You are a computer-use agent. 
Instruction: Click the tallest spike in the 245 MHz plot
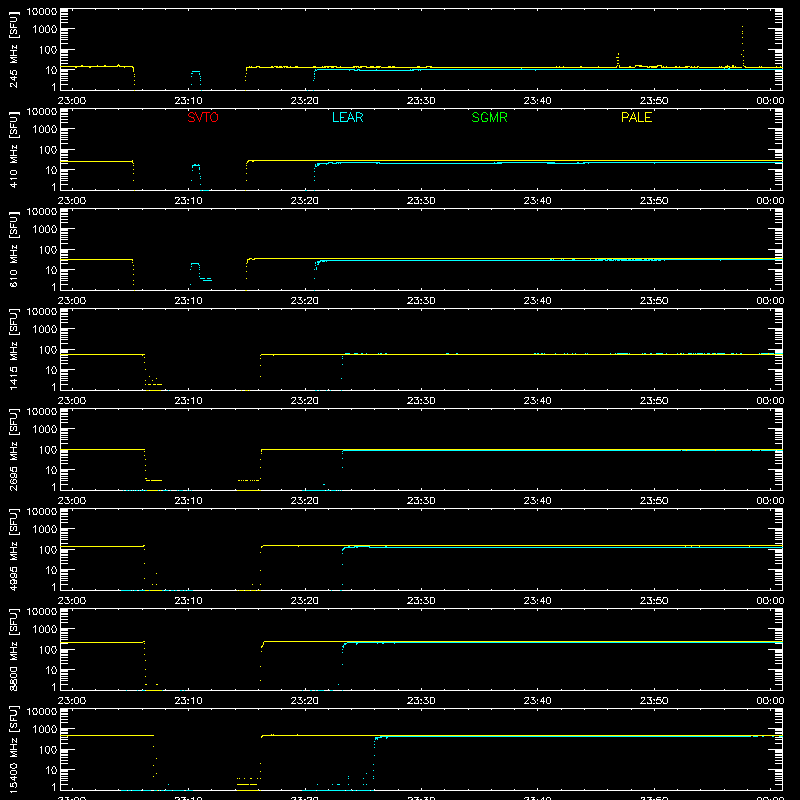tap(742, 45)
